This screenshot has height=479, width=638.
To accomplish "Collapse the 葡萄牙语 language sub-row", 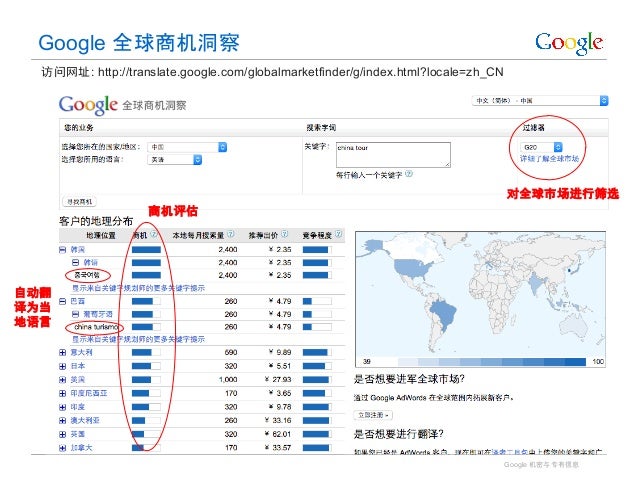I will pyautogui.click(x=75, y=314).
